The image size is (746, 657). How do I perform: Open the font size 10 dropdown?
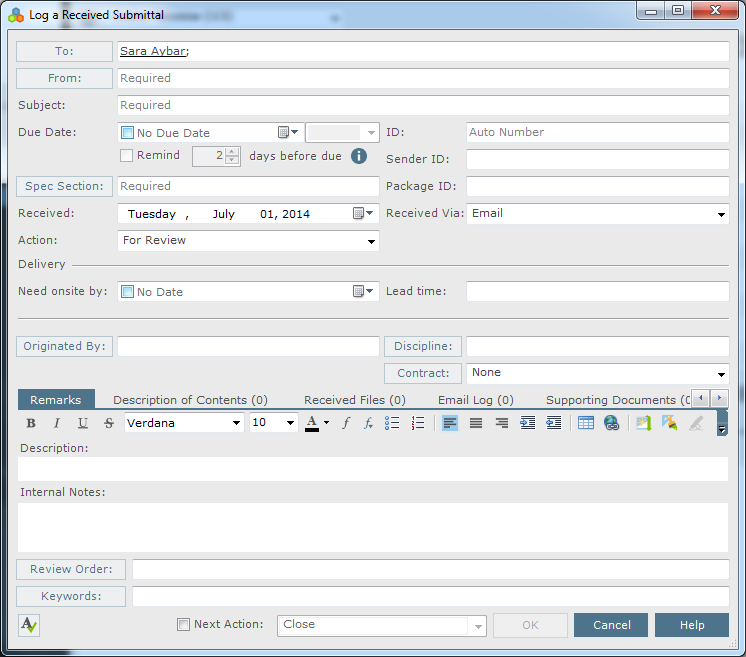point(290,423)
